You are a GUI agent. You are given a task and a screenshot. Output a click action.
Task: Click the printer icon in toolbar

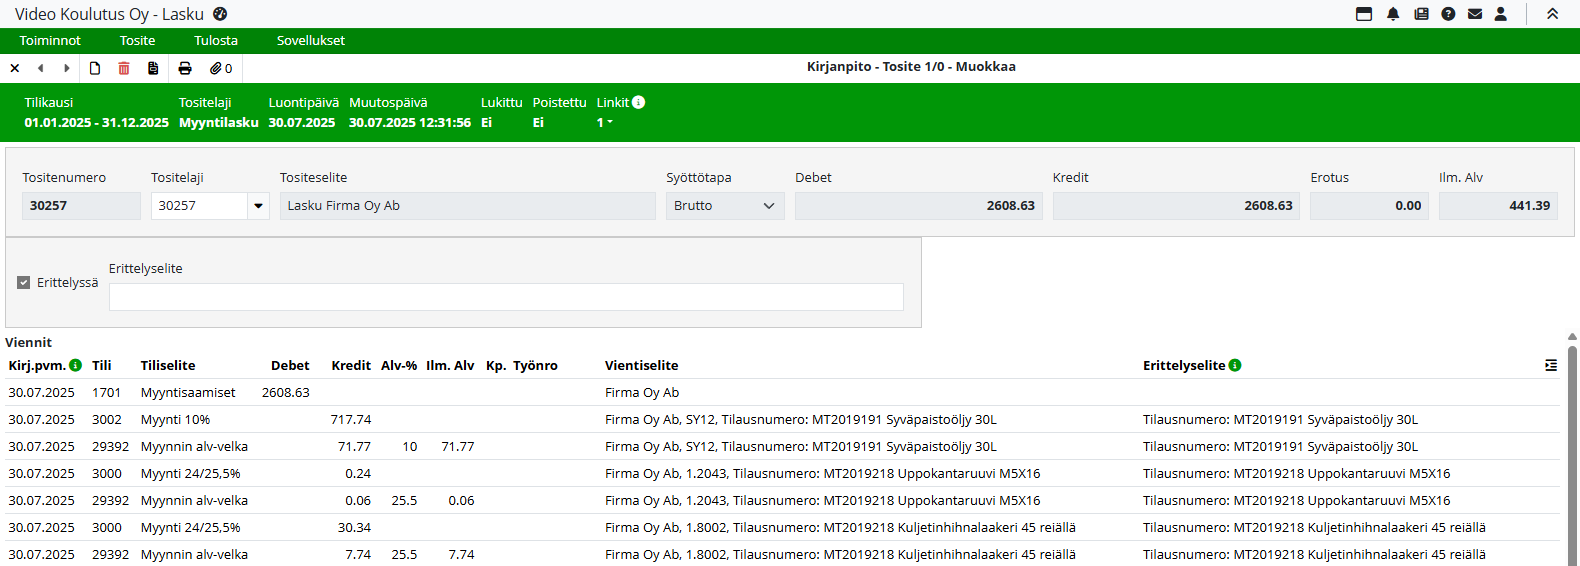[x=185, y=68]
